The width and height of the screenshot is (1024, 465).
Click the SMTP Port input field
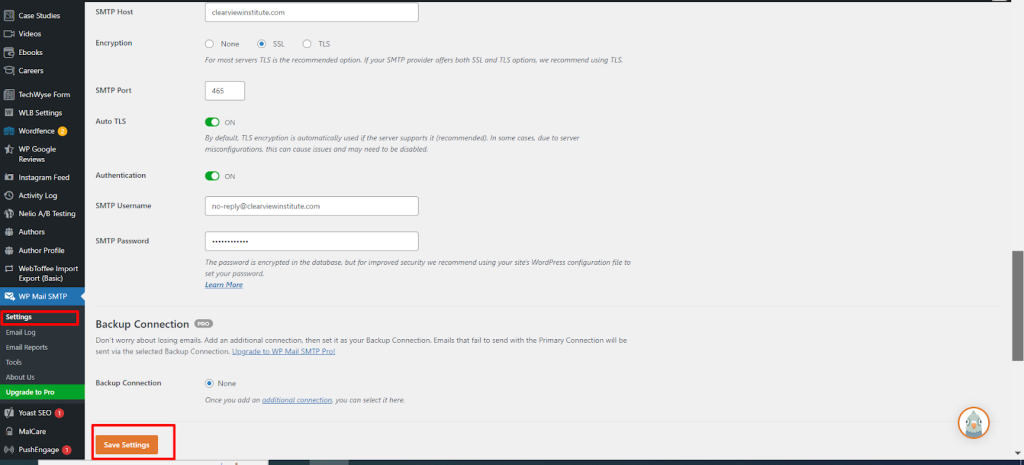point(225,91)
